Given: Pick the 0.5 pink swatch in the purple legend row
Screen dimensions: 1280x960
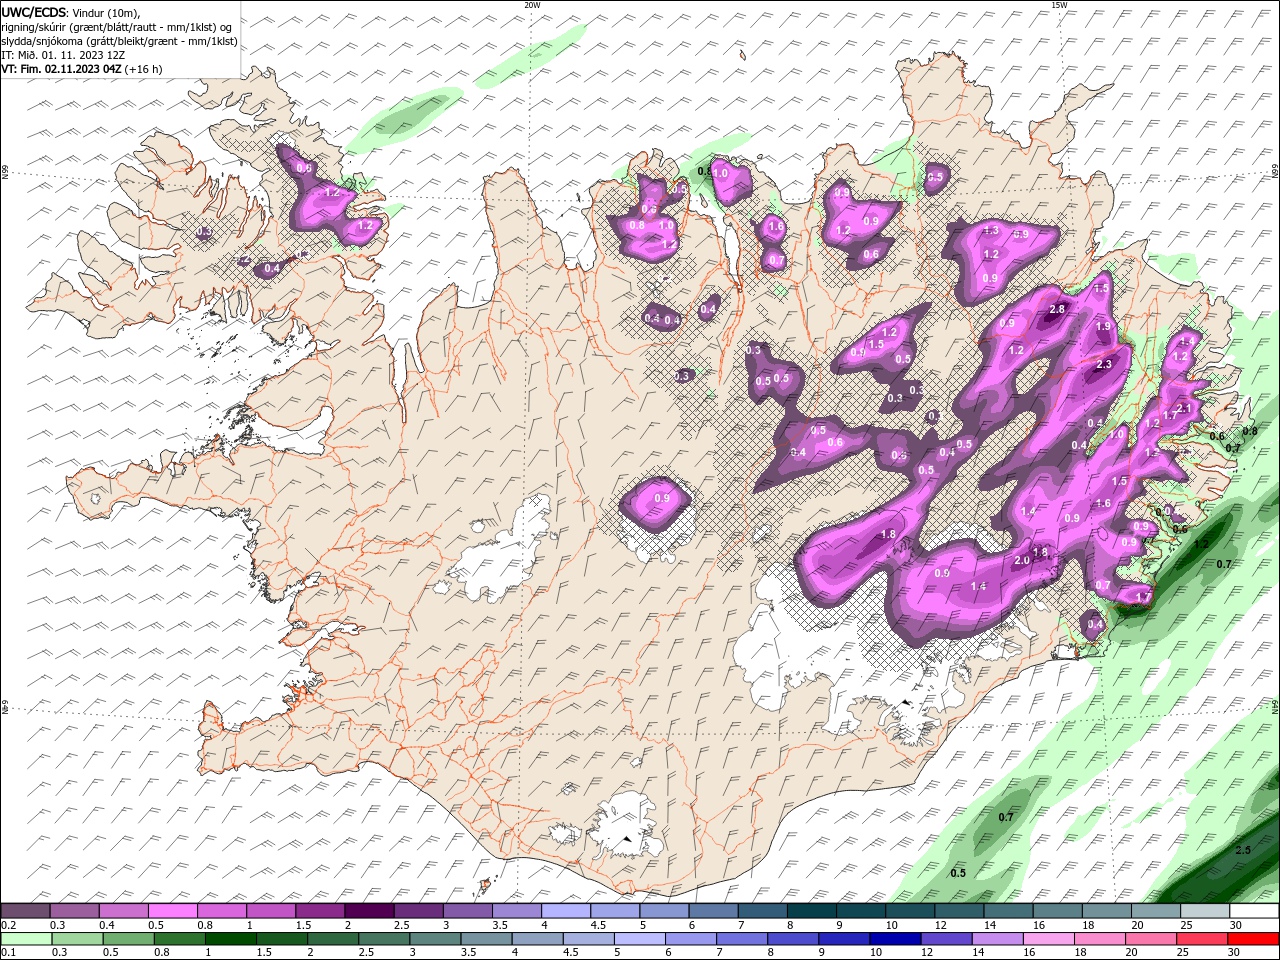Looking at the screenshot, I should click(173, 911).
